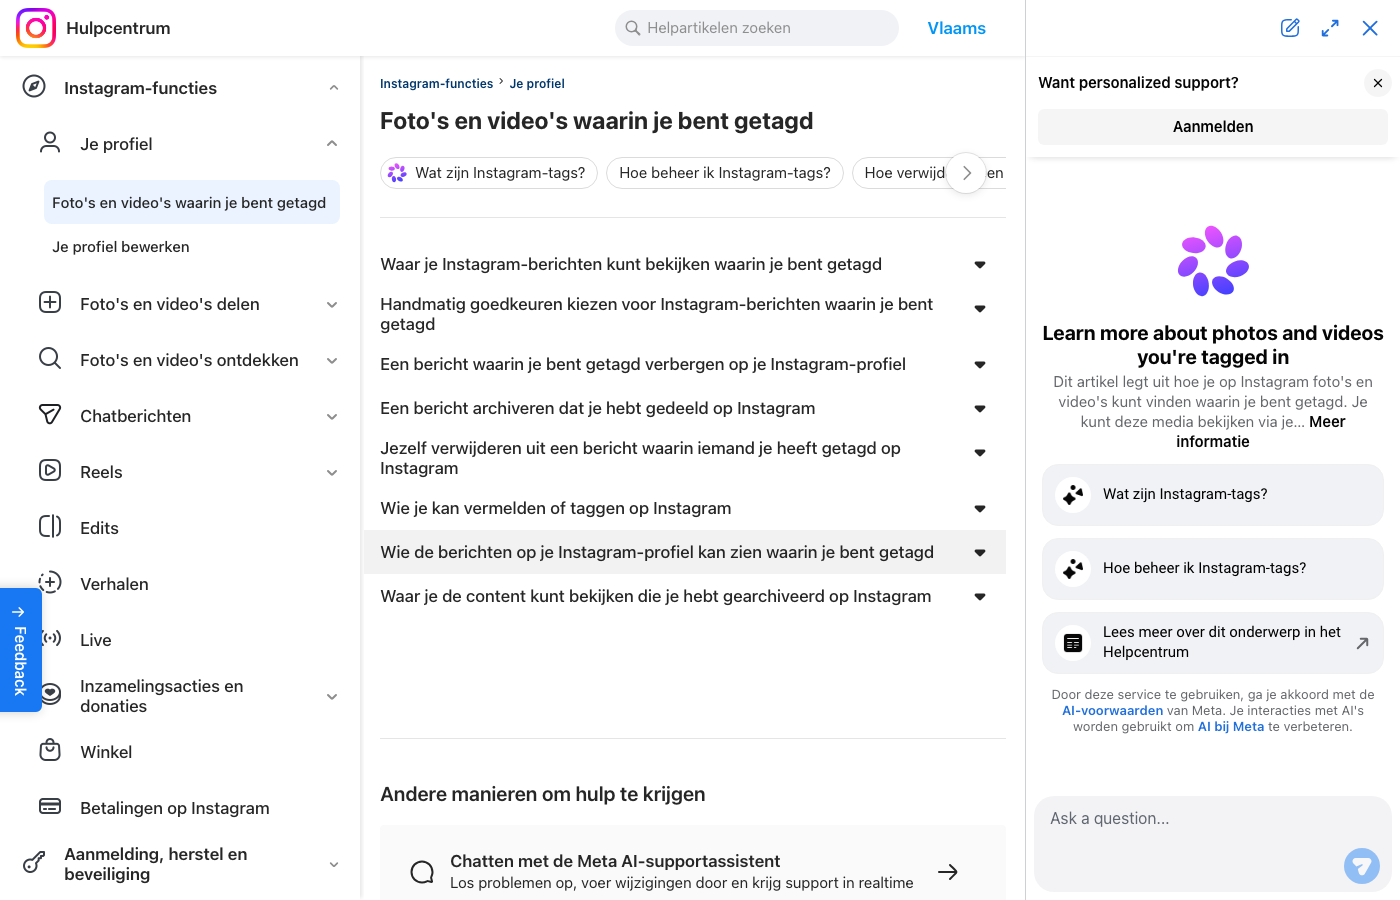Focus the Helpartikelen zoeken search field
This screenshot has width=1400, height=900.
pyautogui.click(x=757, y=28)
